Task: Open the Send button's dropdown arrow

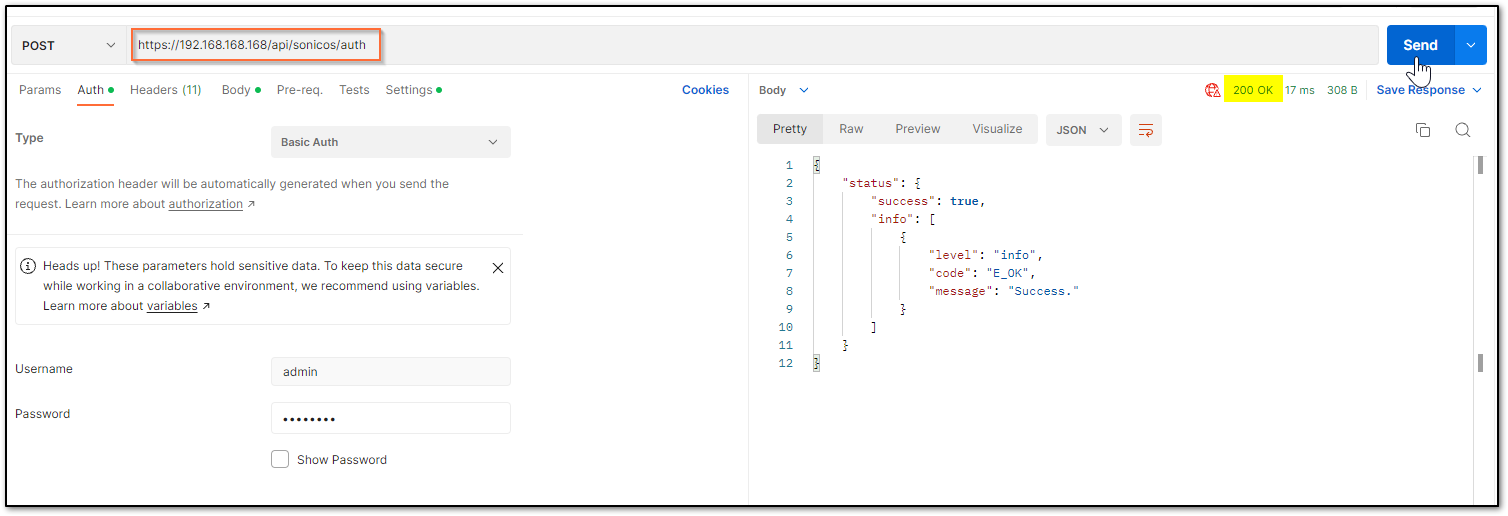Action: (x=1470, y=45)
